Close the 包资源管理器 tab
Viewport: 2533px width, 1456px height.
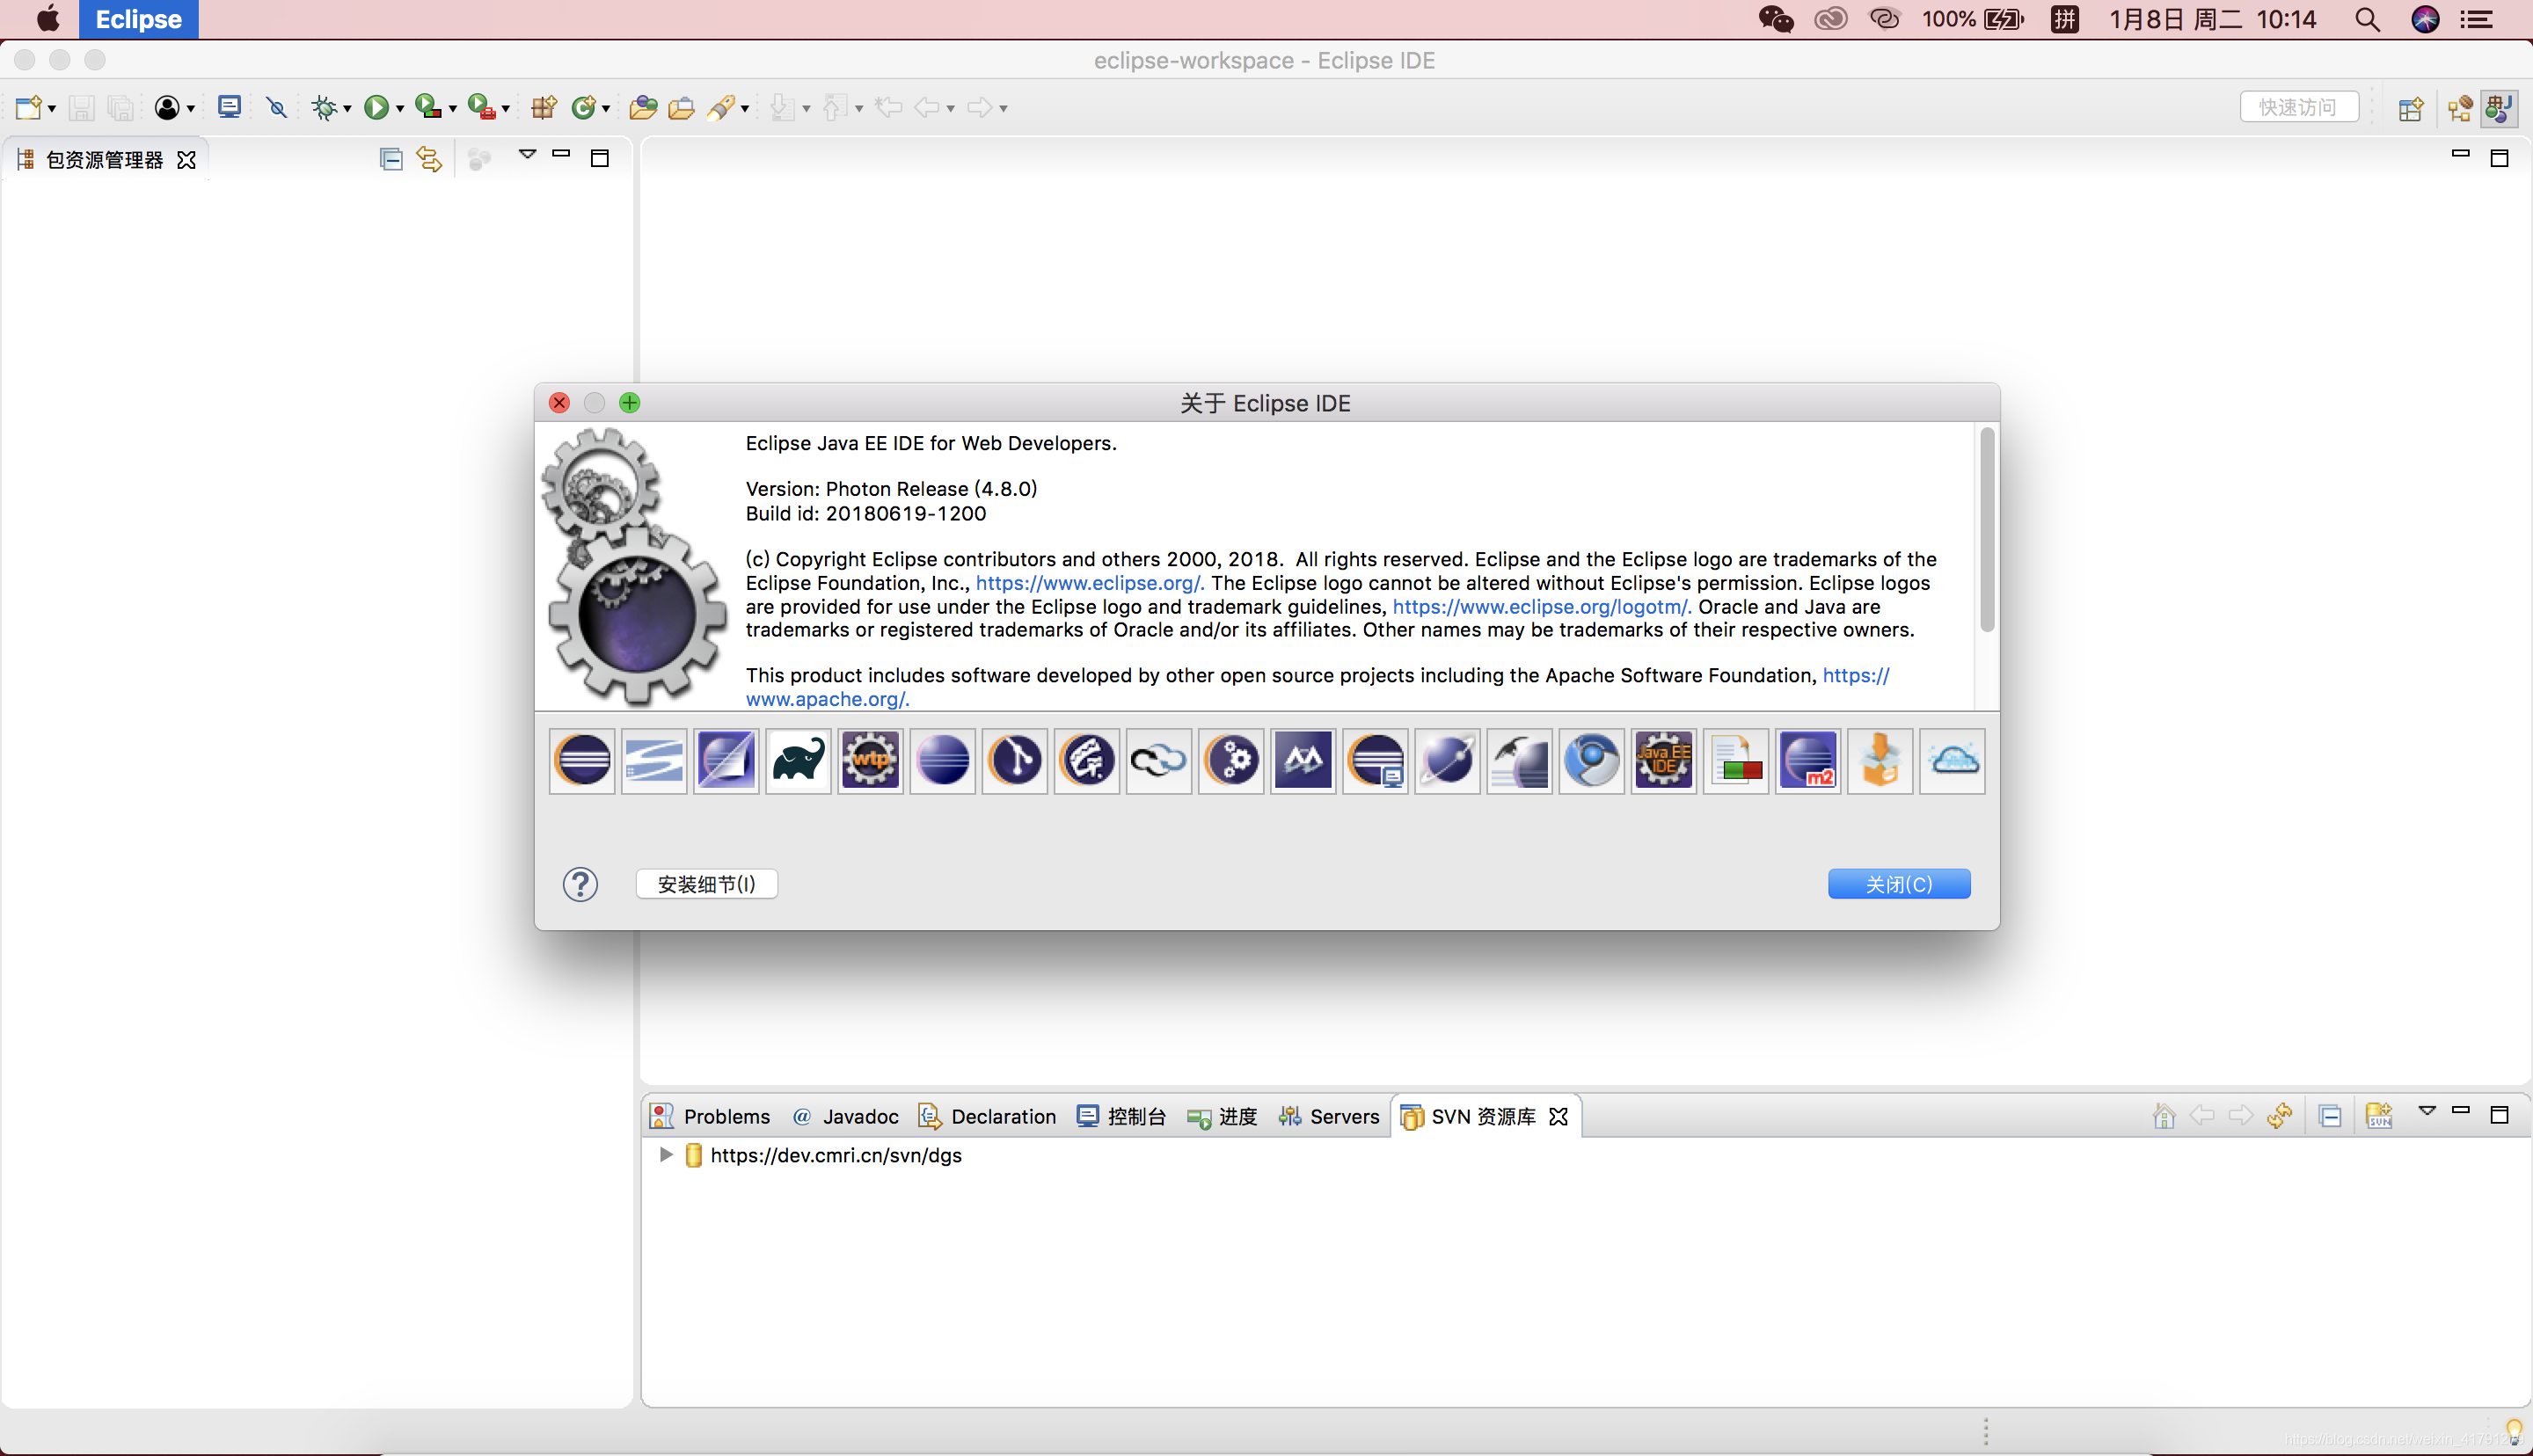tap(186, 160)
